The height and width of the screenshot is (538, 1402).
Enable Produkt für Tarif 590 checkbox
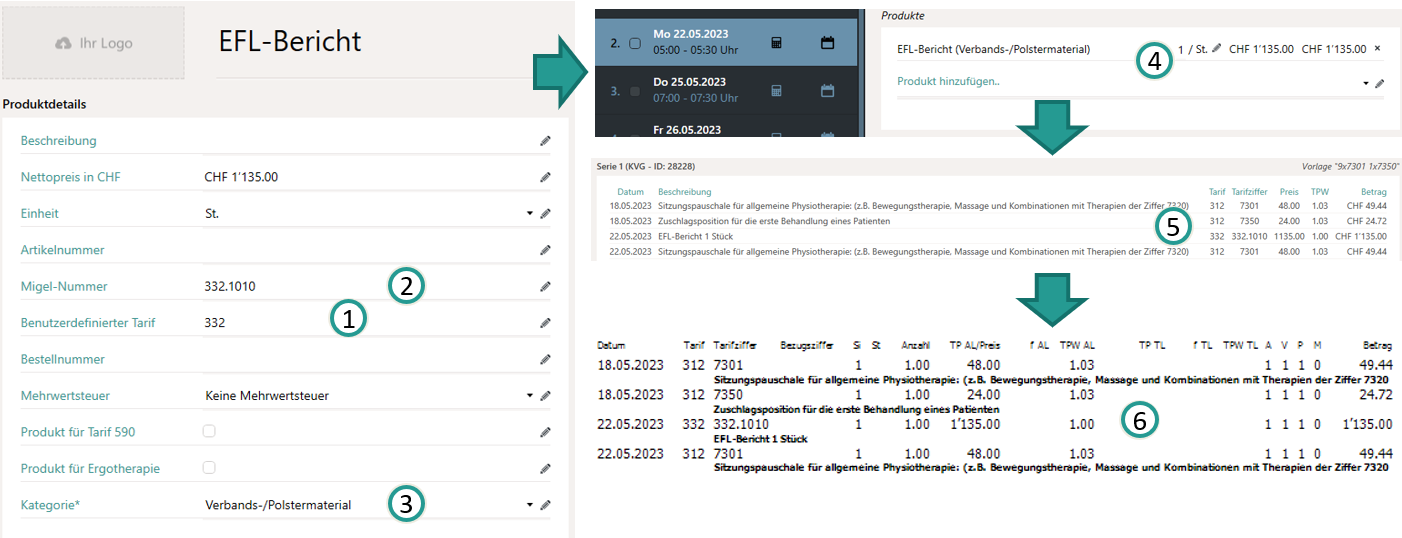tap(209, 432)
